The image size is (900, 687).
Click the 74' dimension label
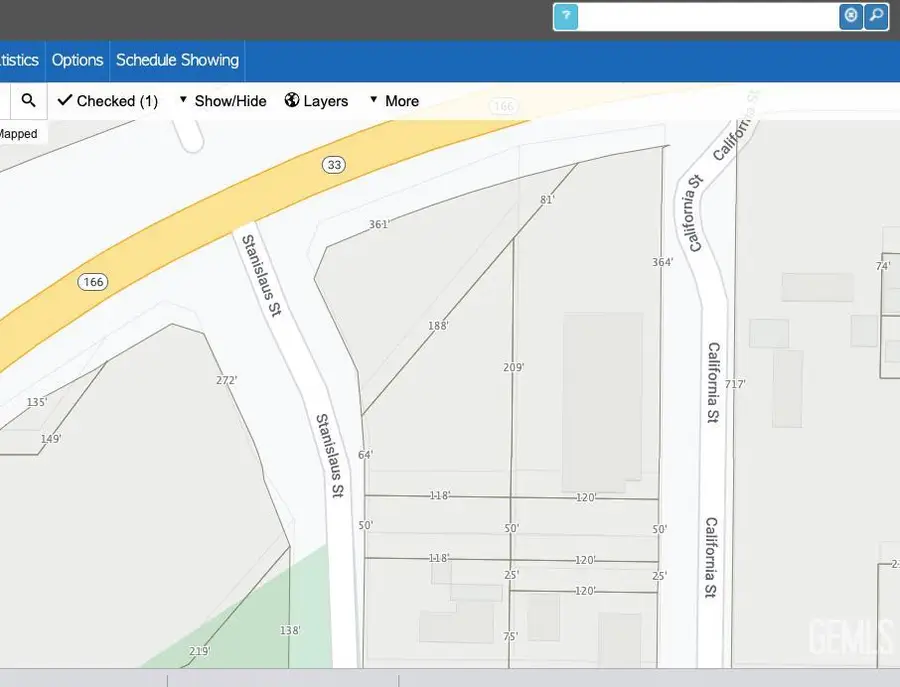coord(883,266)
